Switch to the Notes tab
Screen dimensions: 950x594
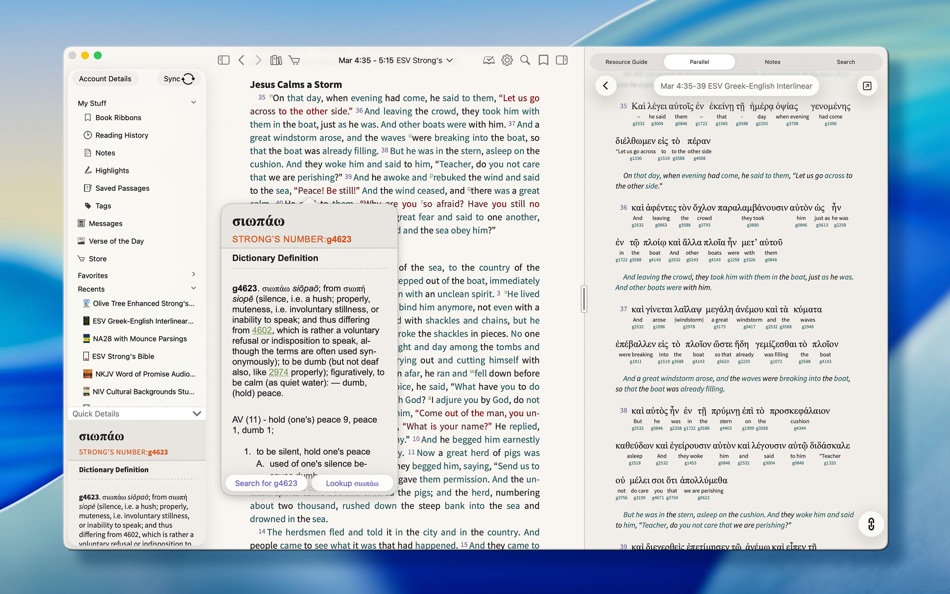[771, 61]
